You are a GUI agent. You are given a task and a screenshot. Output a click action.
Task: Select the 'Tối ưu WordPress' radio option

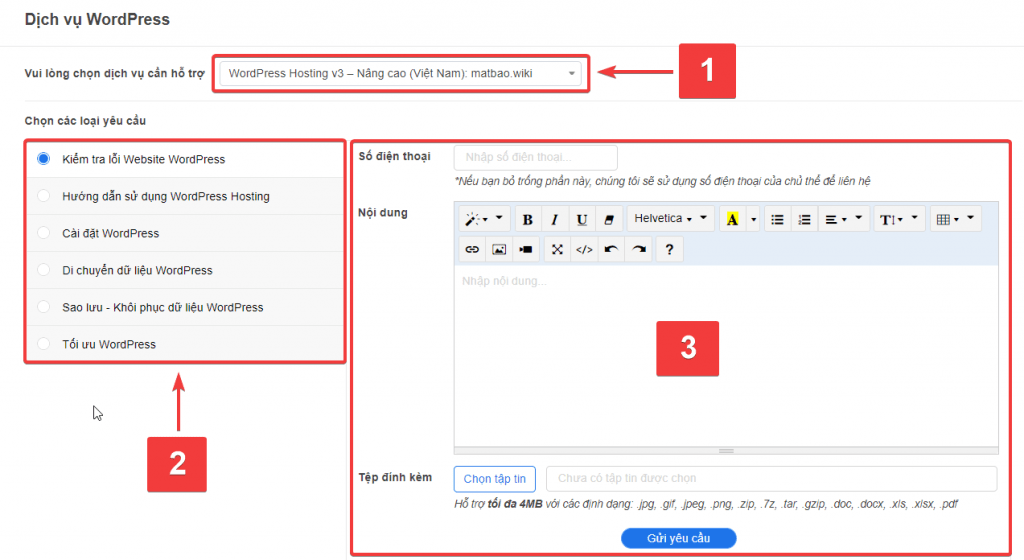click(43, 344)
